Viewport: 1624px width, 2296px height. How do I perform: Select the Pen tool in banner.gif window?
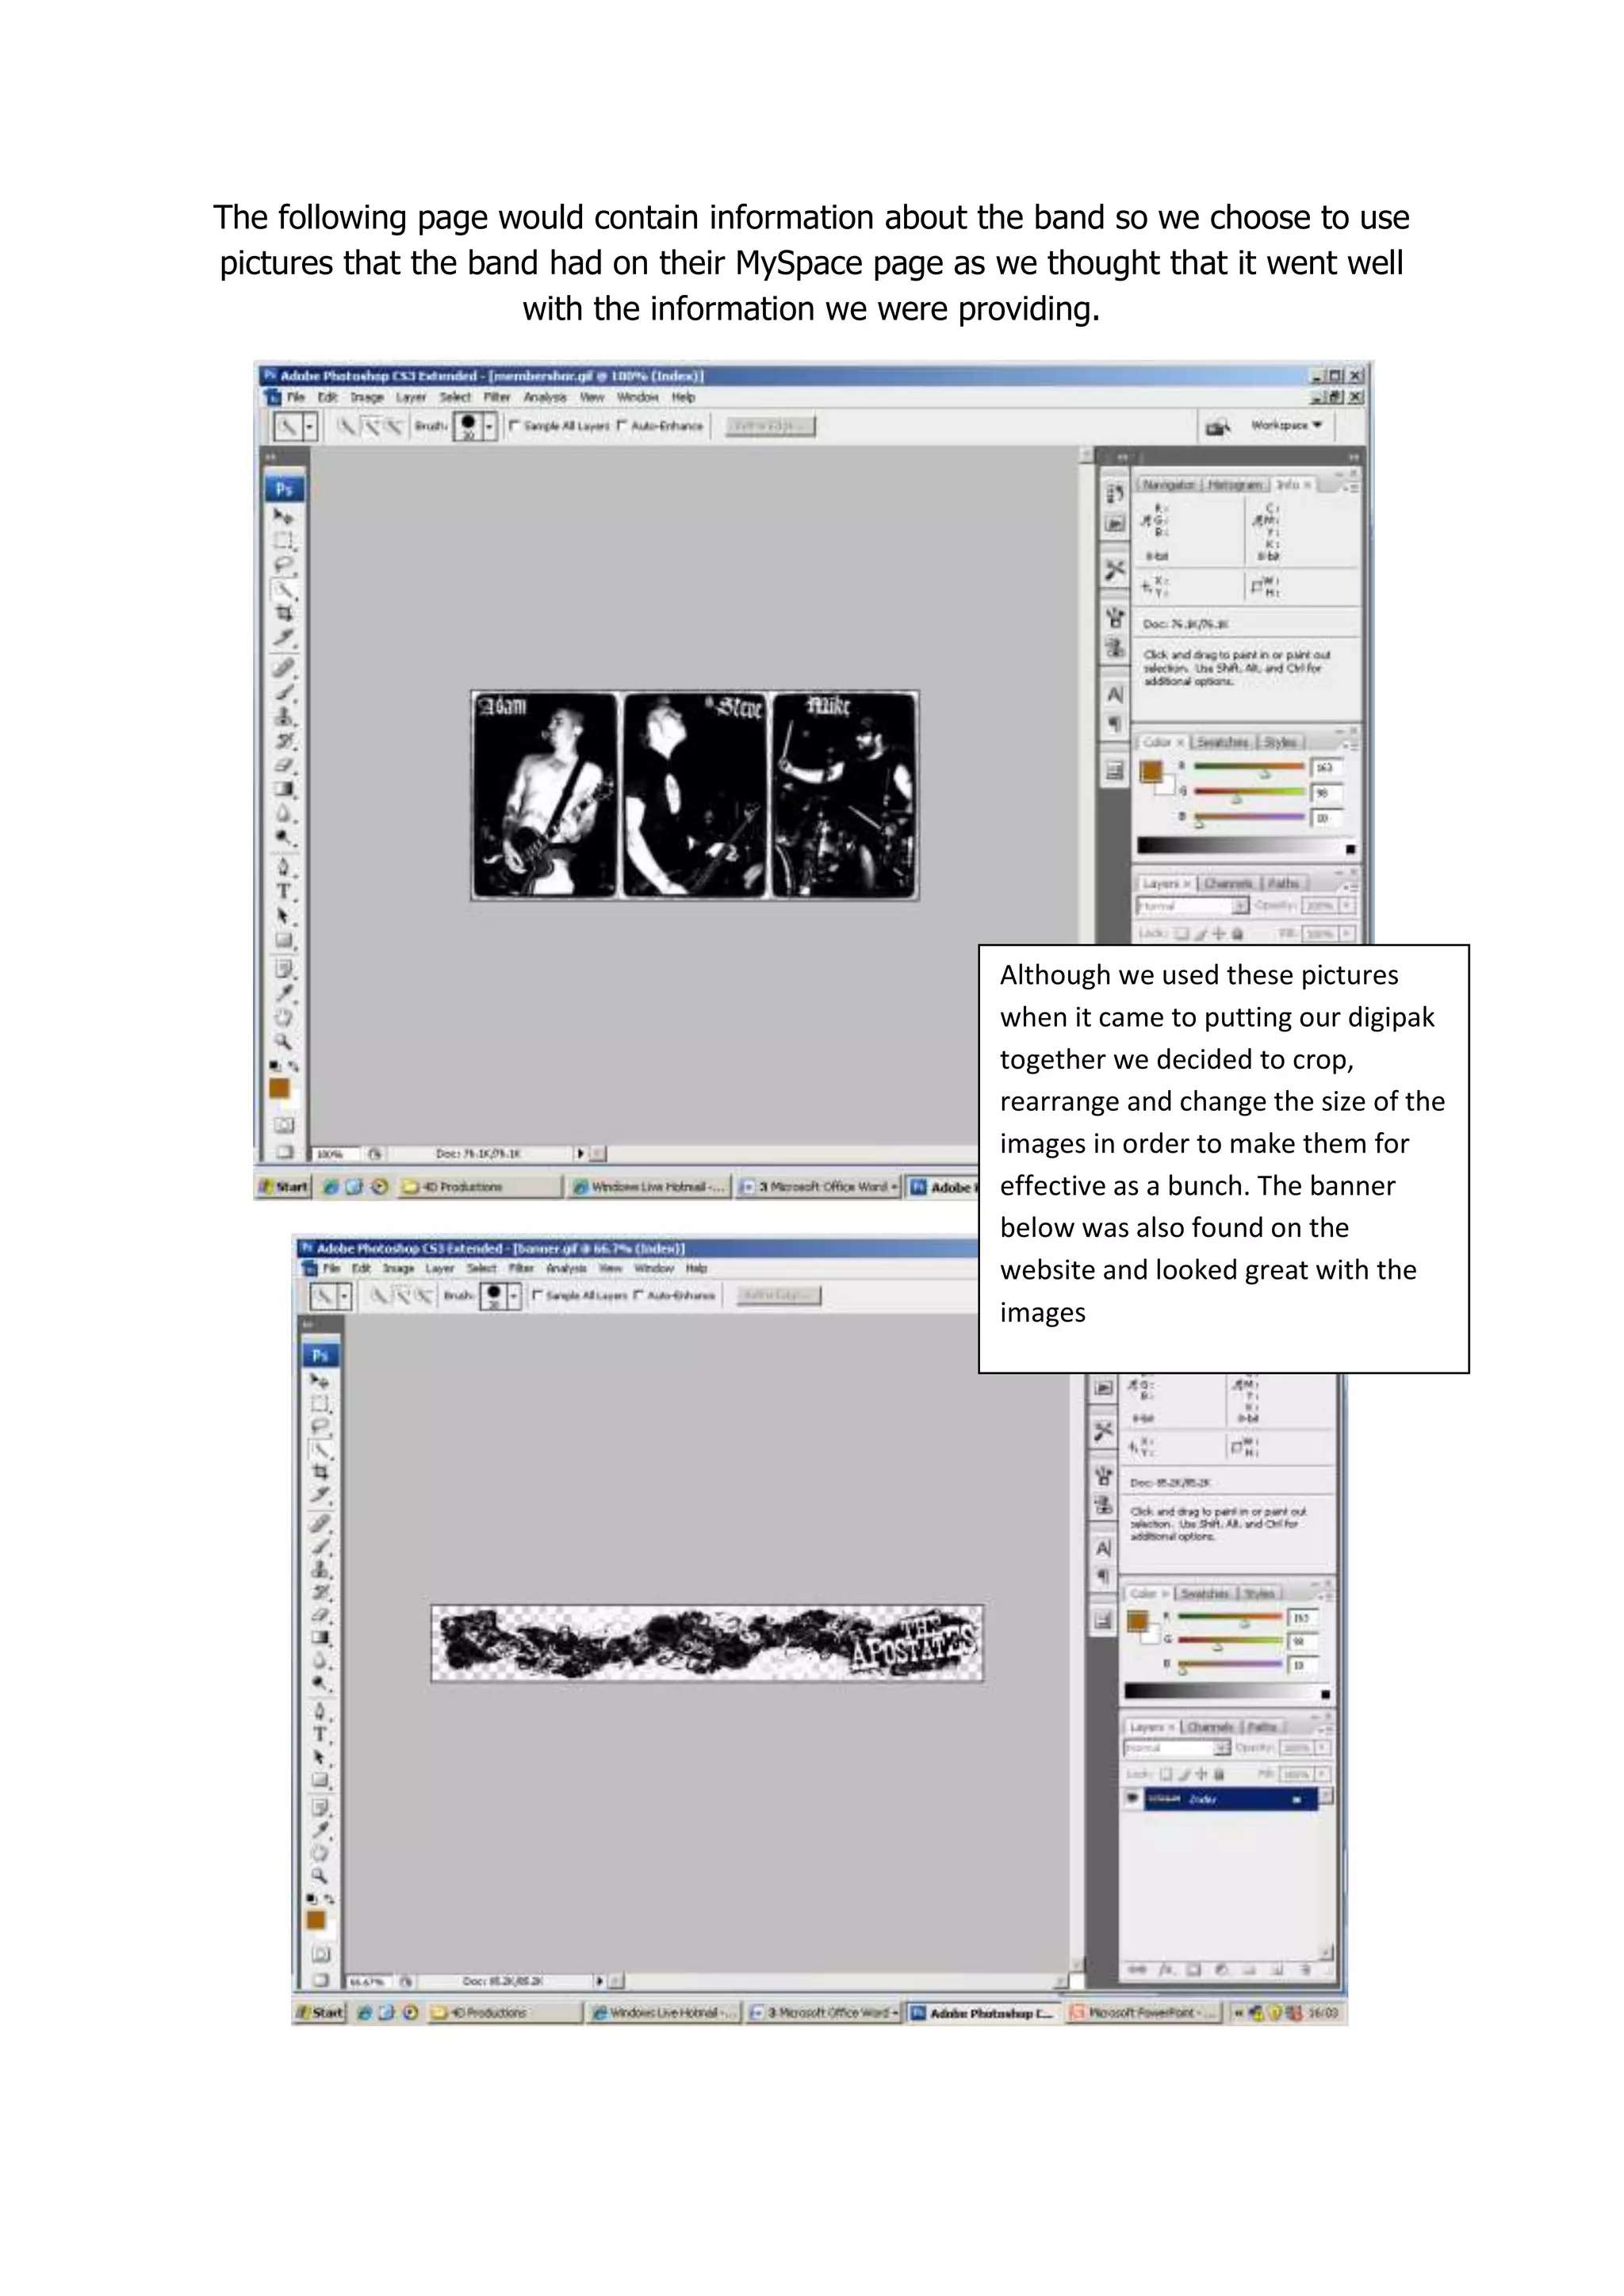(320, 1712)
